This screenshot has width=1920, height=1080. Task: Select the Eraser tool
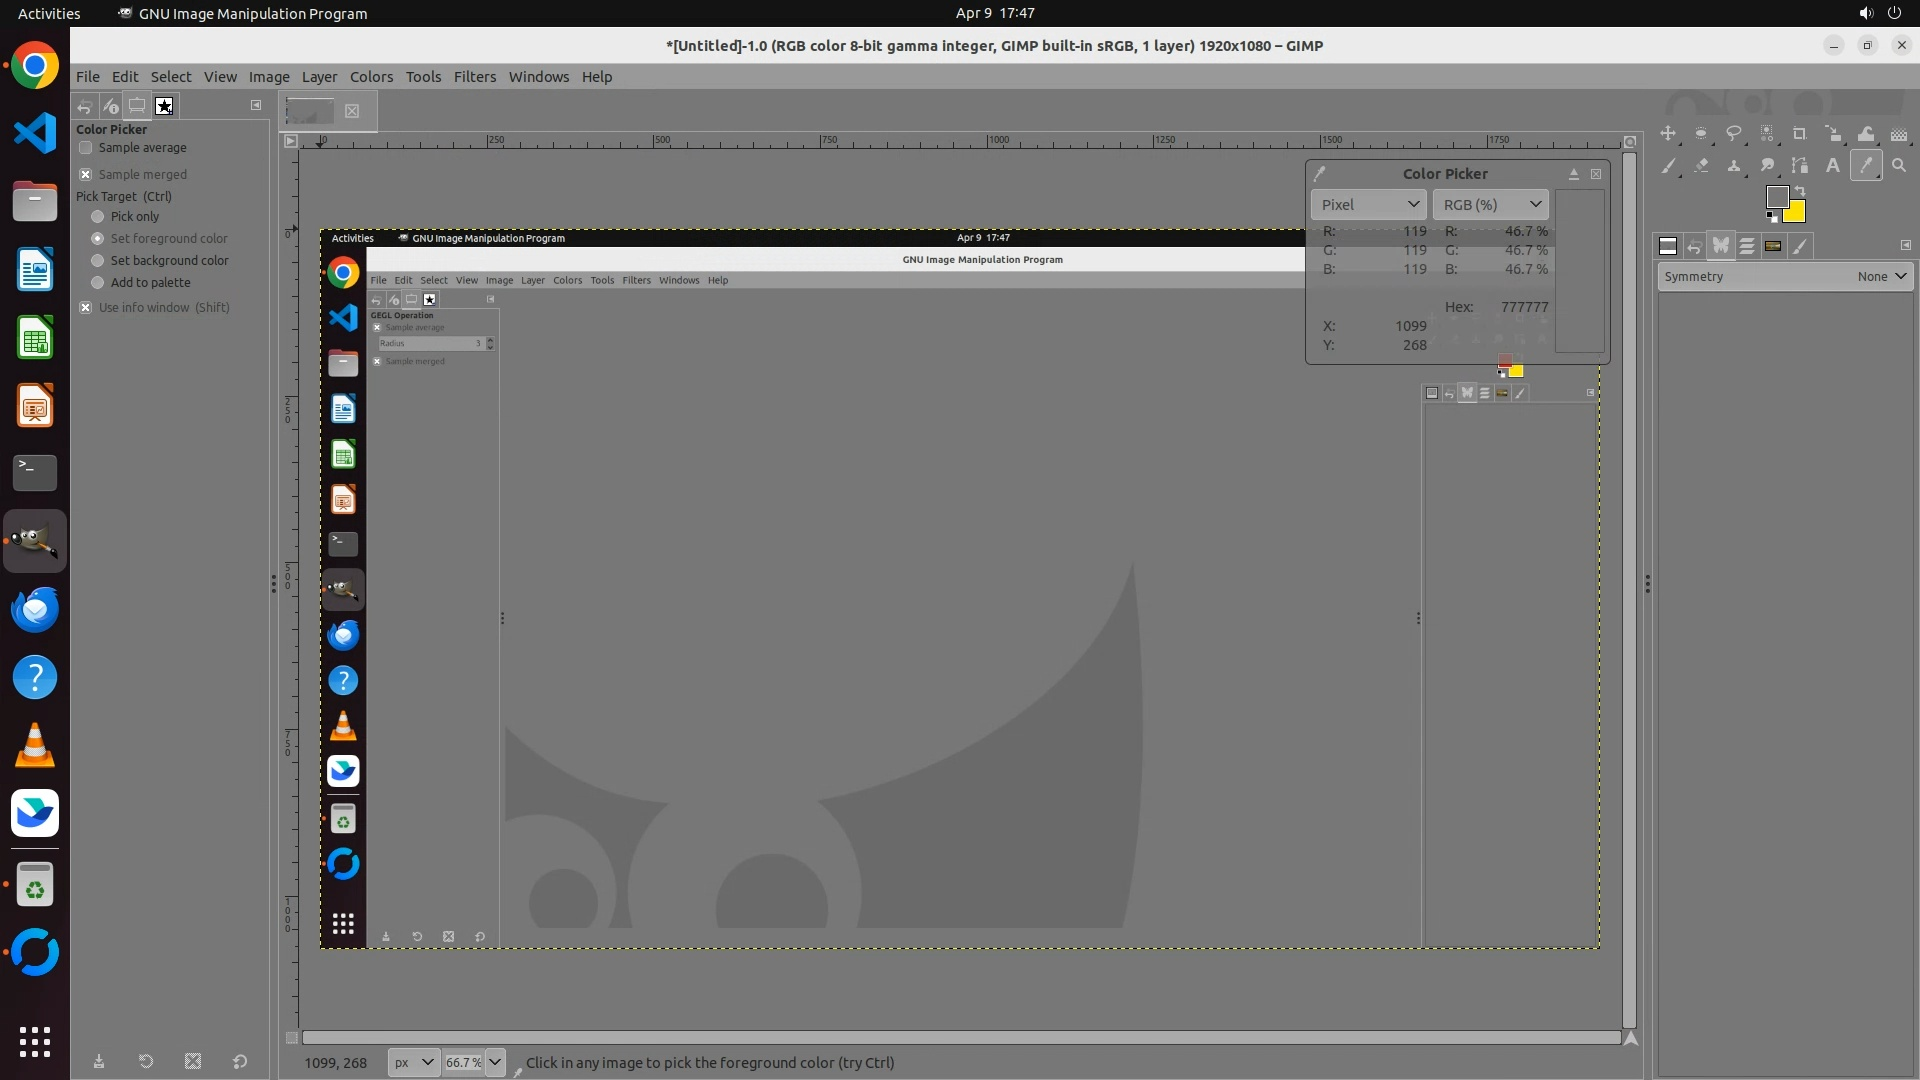pyautogui.click(x=1701, y=166)
